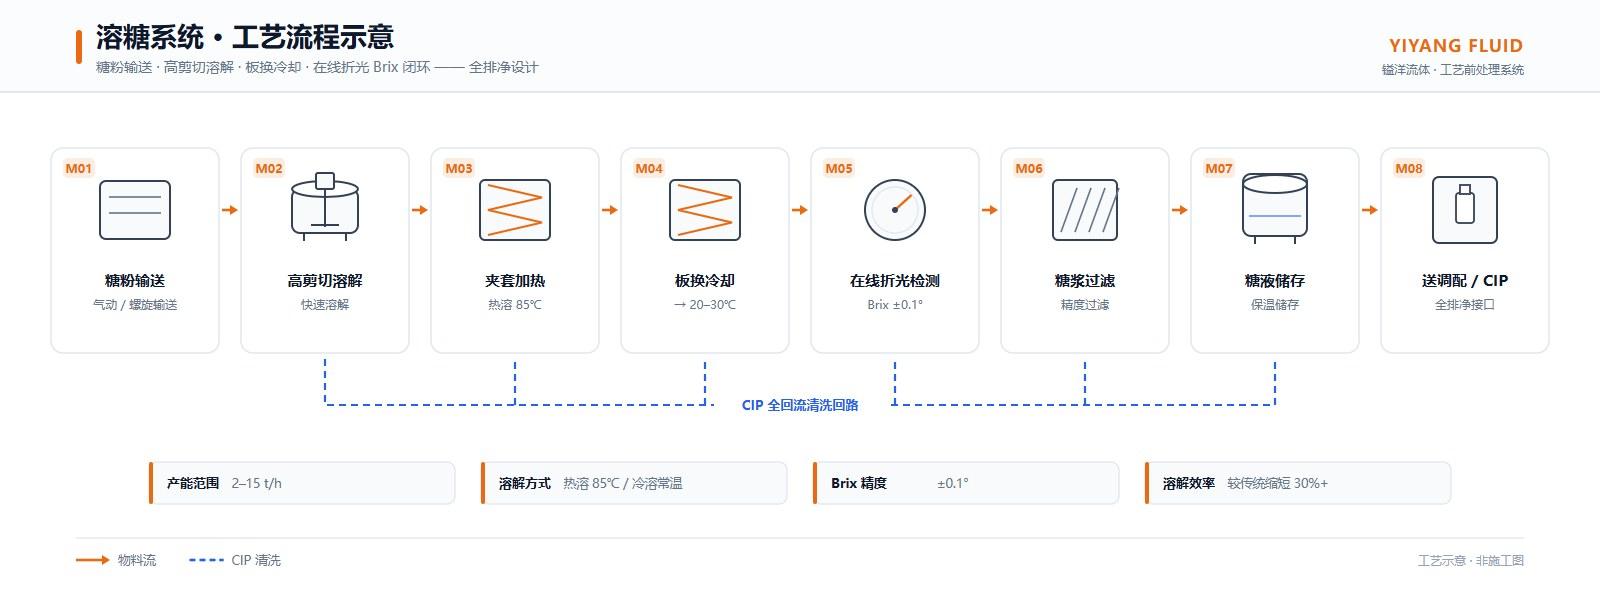The width and height of the screenshot is (1600, 600).
Task: Click the M05 badge label
Action: tap(839, 168)
